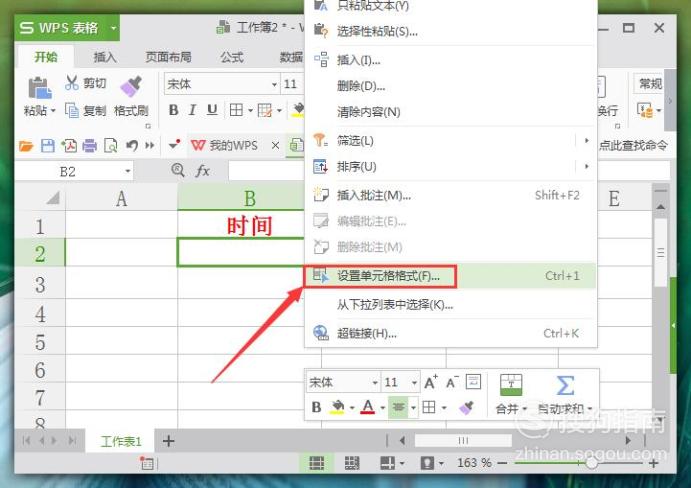Viewport: 691px width, 488px height.
Task: Click the 合并 merge cells button
Action: pyautogui.click(x=511, y=394)
